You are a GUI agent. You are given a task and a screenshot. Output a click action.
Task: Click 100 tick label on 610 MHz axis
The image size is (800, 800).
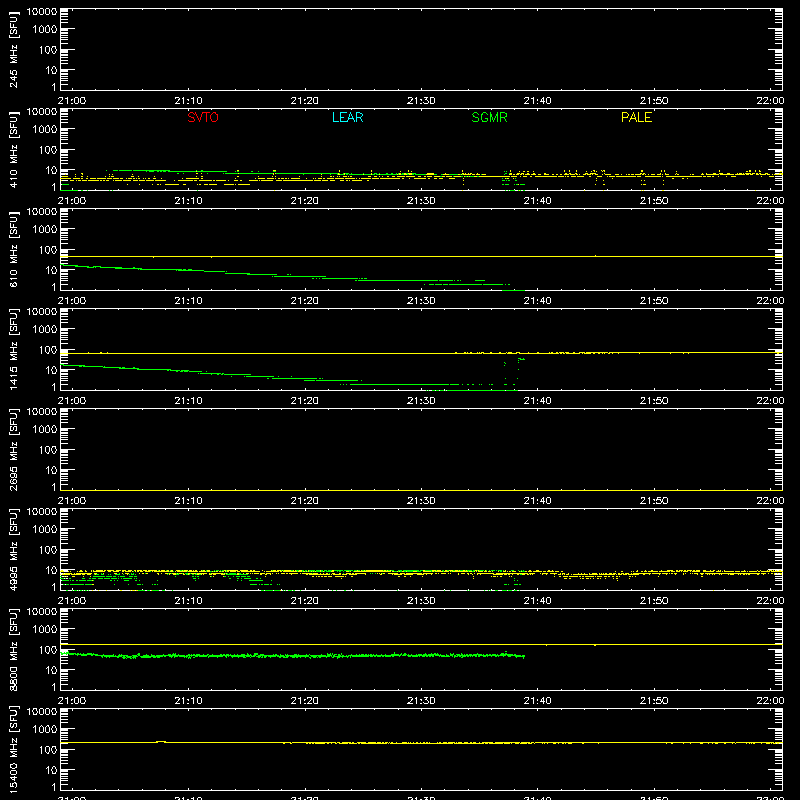point(48,250)
